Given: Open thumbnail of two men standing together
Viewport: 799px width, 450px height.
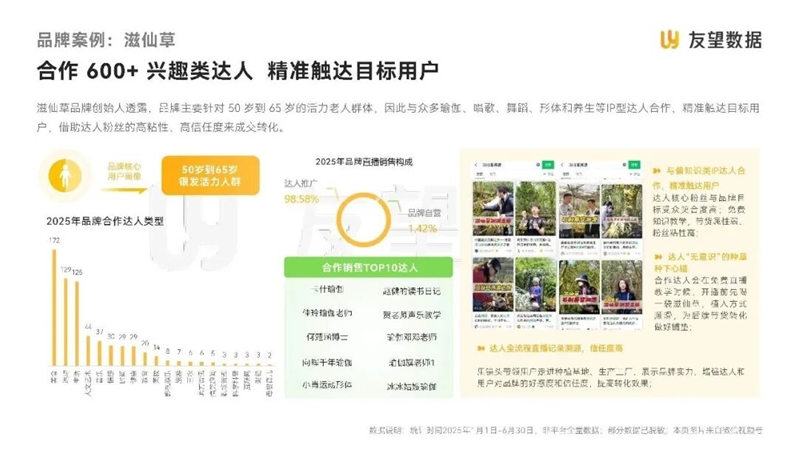Looking at the screenshot, I should click(579, 210).
